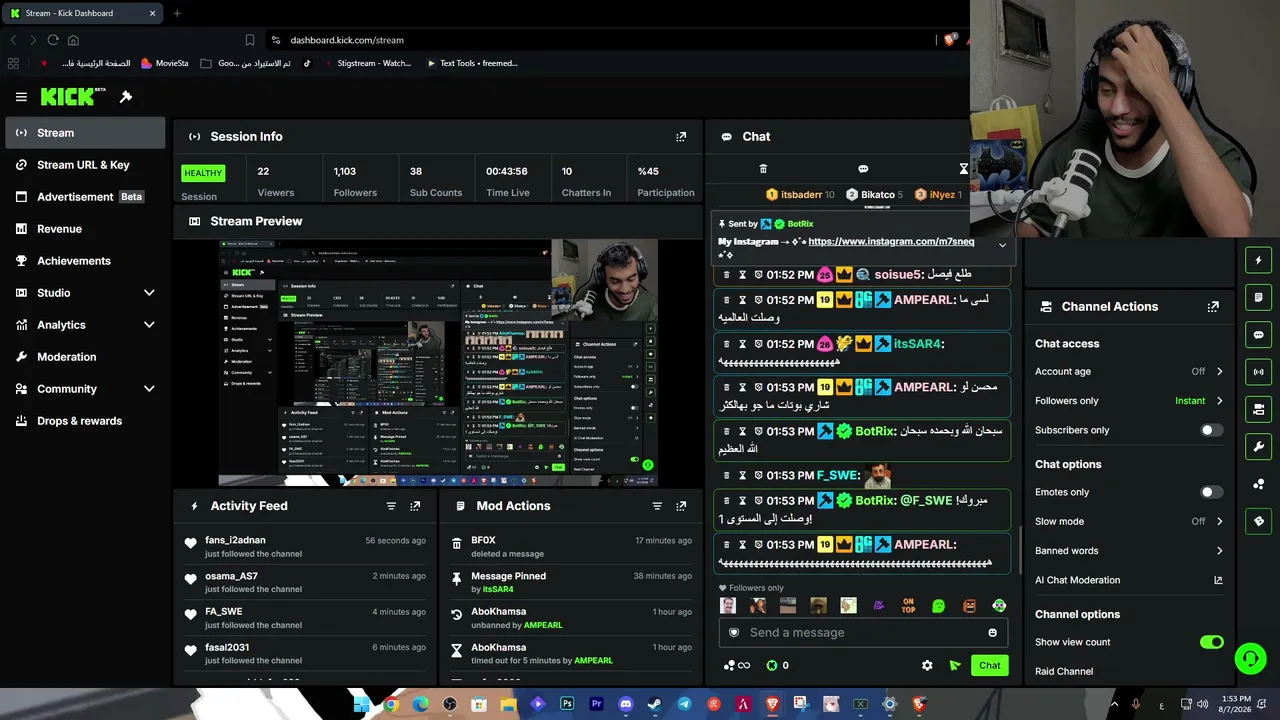Open Steam from the taskbar
Screen dimensions: 1280x720
tap(655, 704)
